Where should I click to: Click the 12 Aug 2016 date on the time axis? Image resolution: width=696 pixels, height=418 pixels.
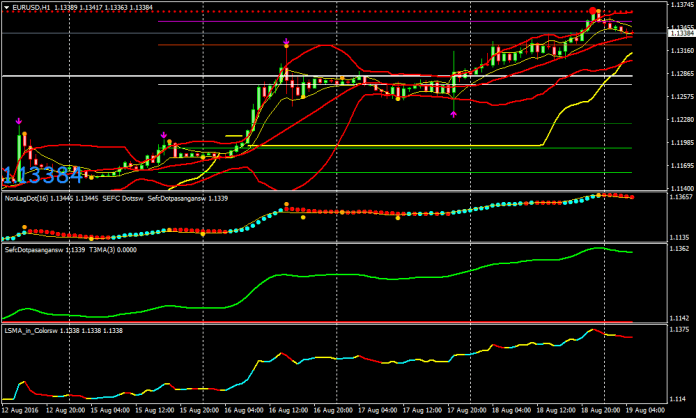pyautogui.click(x=20, y=409)
